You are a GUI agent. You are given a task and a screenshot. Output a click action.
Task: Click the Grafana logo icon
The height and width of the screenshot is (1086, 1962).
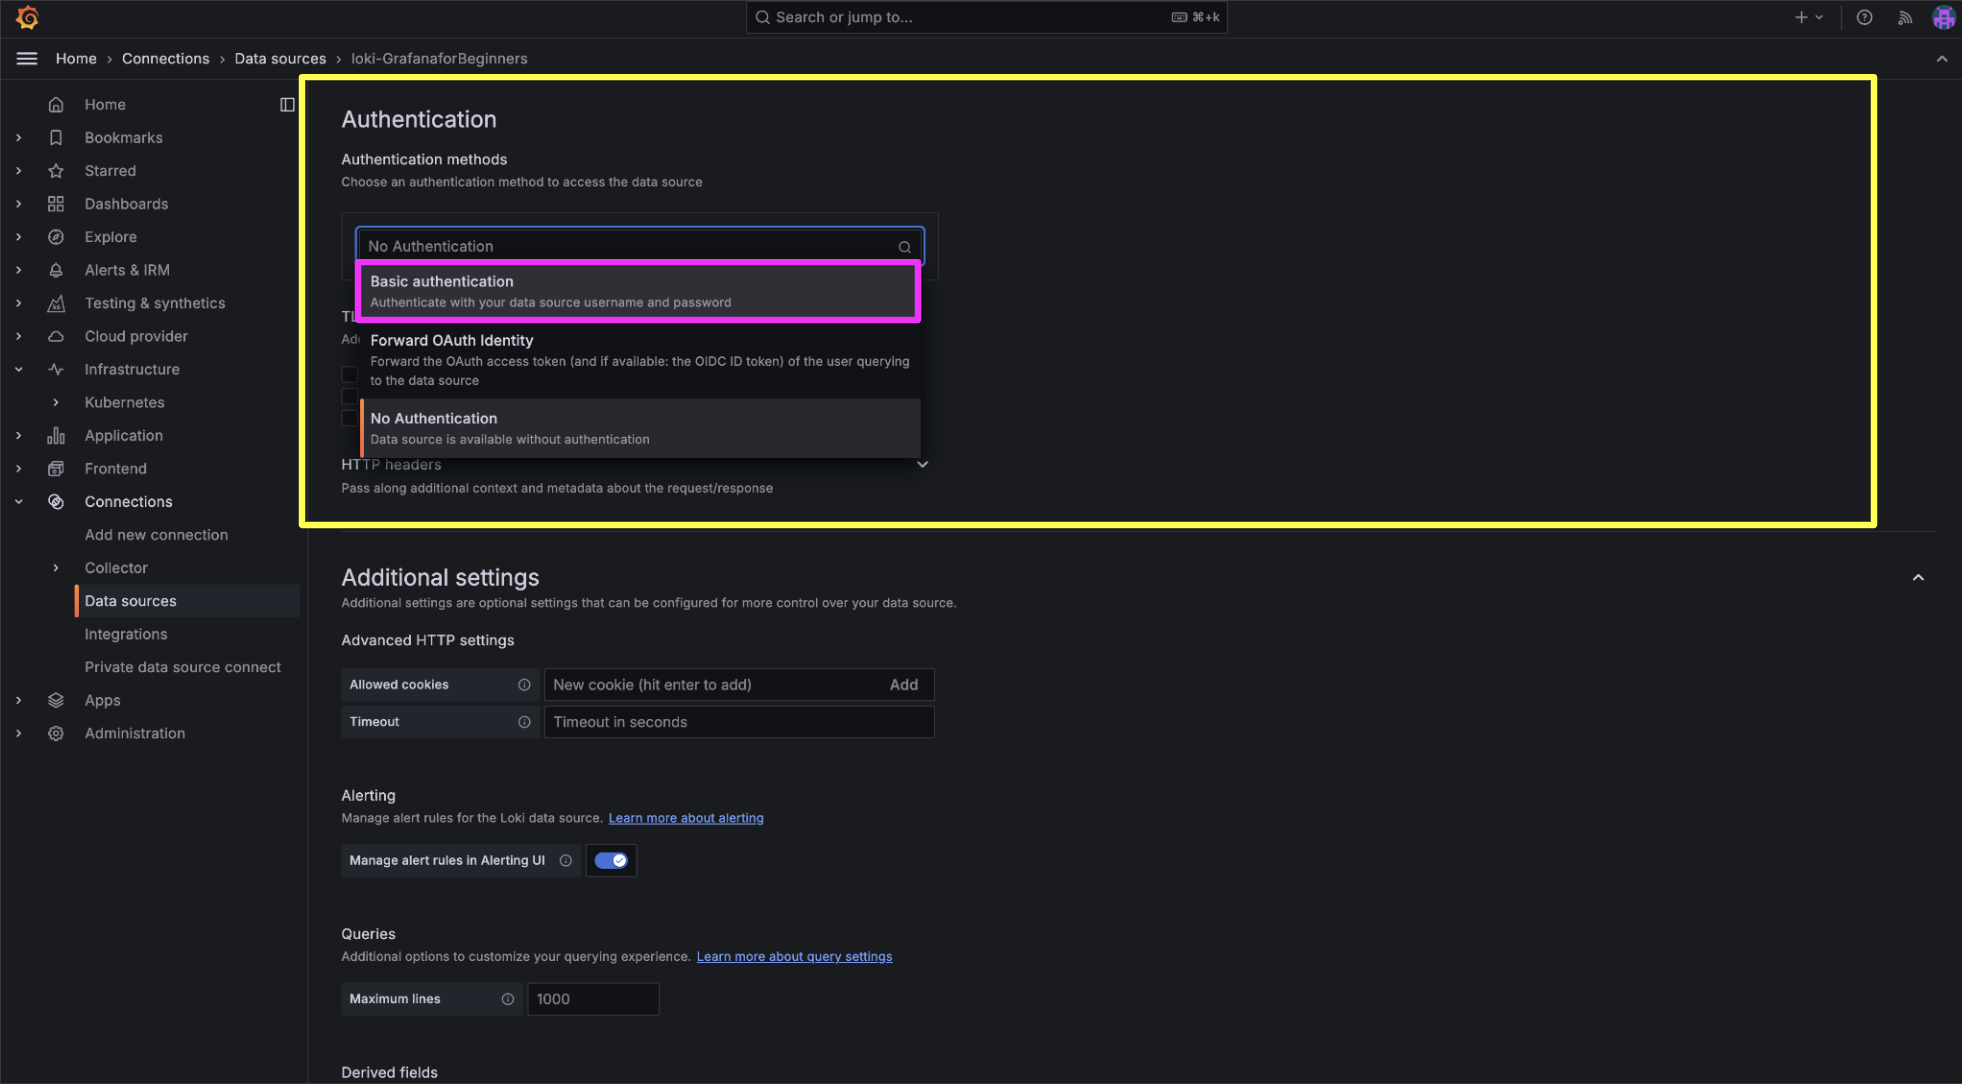click(27, 17)
